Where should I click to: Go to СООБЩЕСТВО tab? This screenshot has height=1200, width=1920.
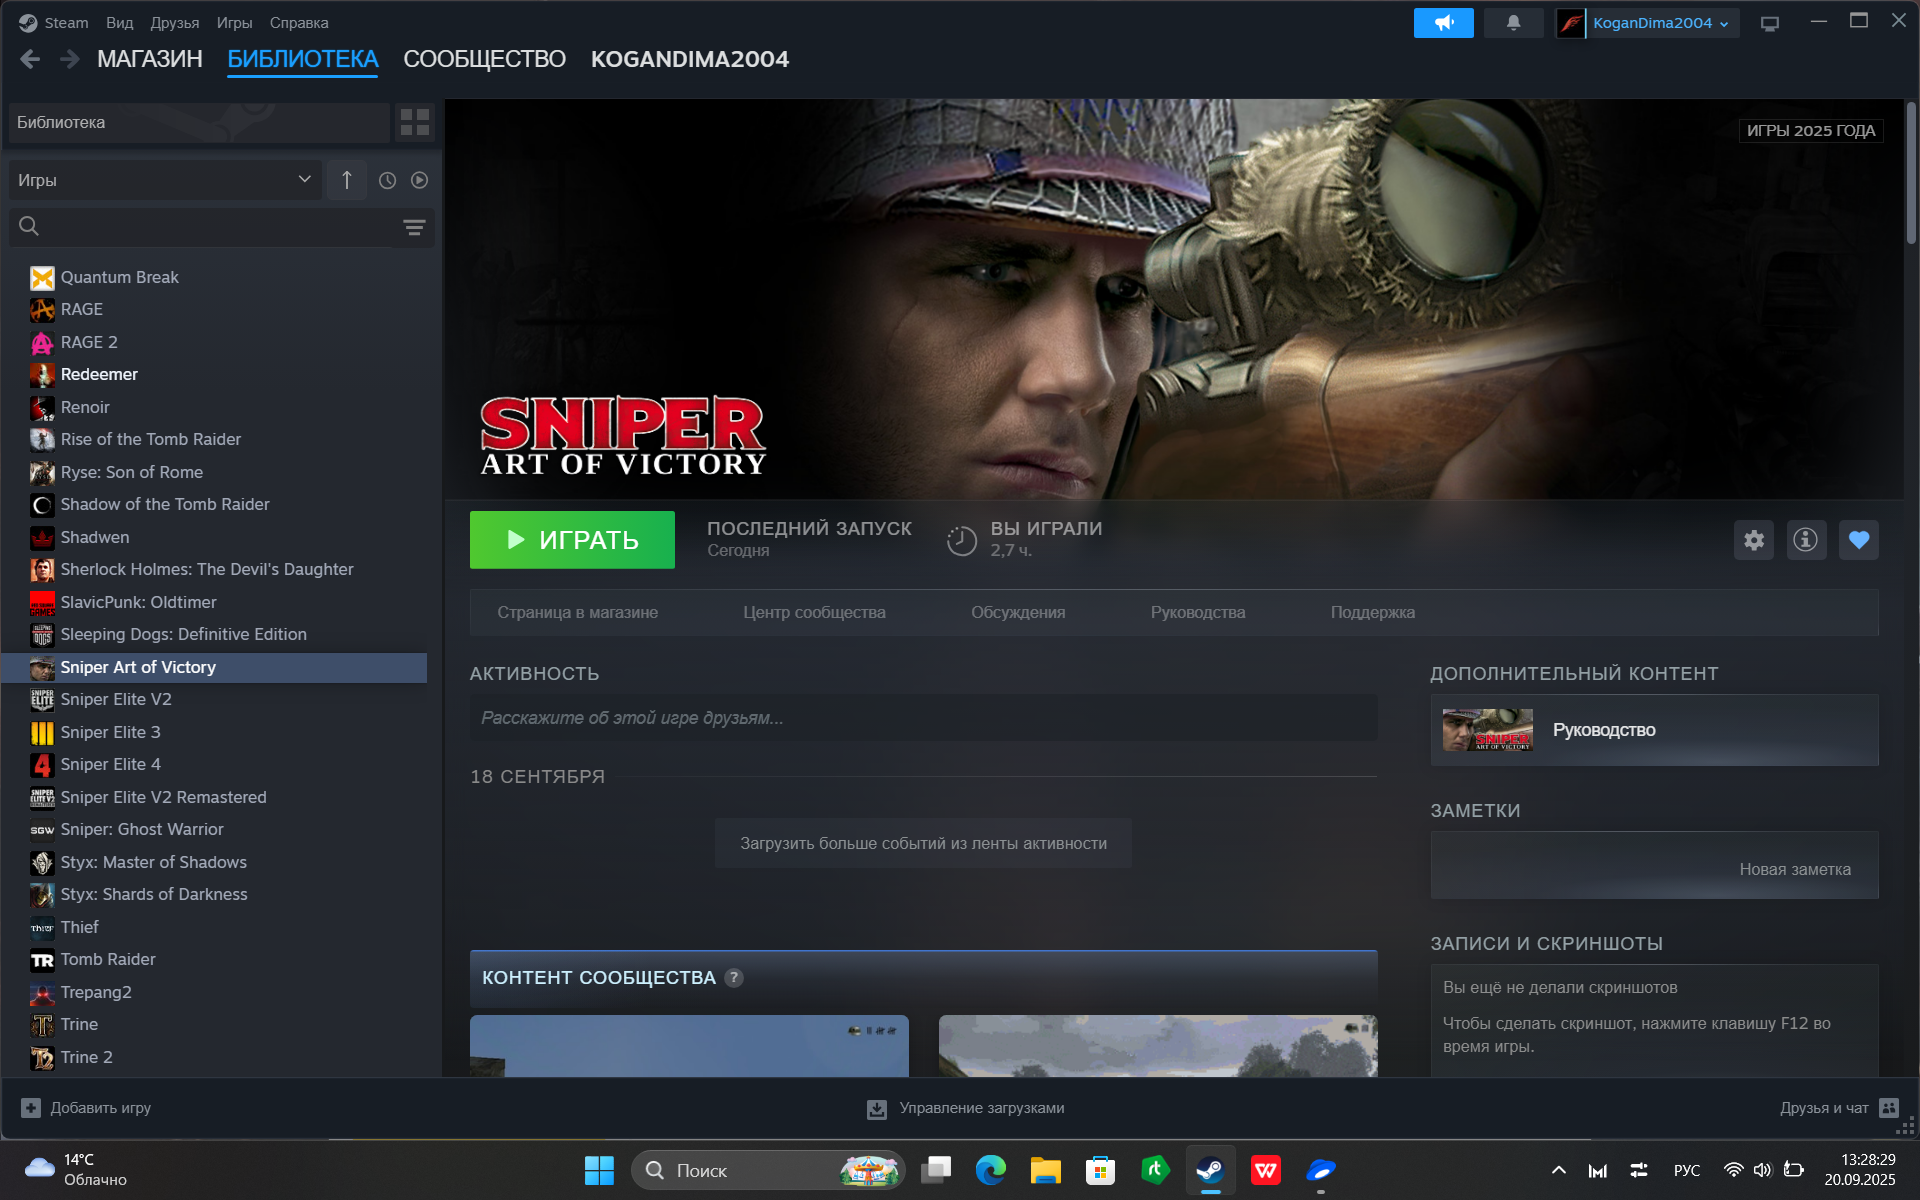click(484, 59)
